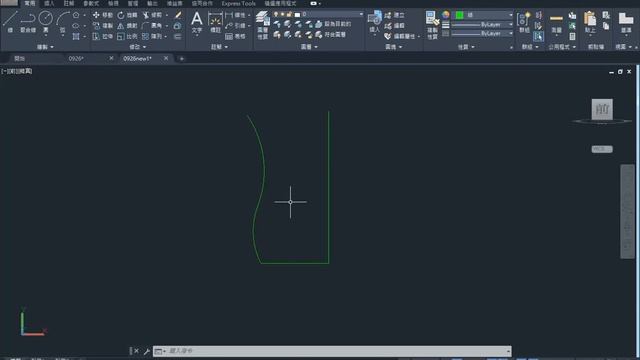Open Layer Properties manager
The width and height of the screenshot is (640, 360).
pyautogui.click(x=262, y=24)
